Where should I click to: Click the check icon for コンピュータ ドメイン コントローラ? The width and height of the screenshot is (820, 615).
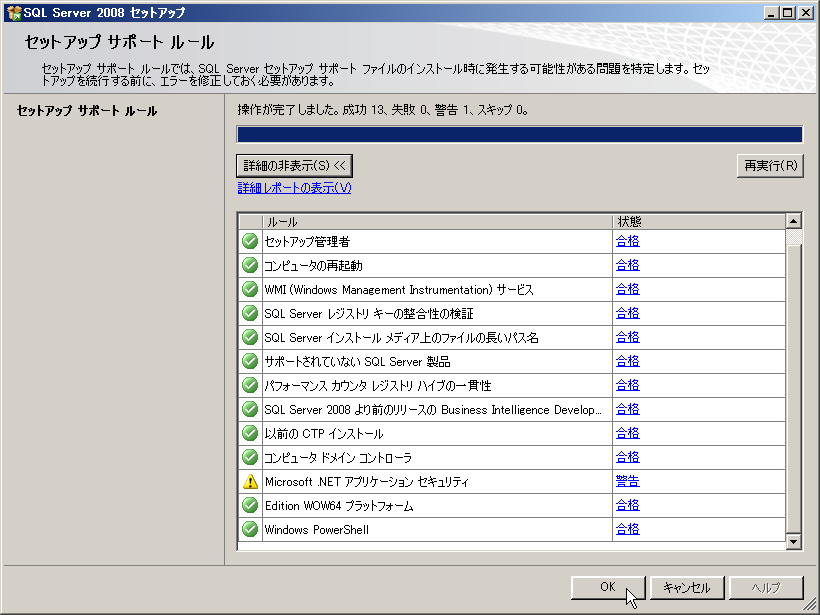click(x=250, y=458)
